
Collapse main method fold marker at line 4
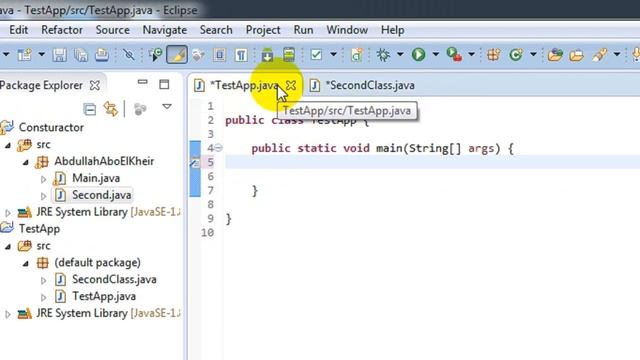pyautogui.click(x=219, y=148)
